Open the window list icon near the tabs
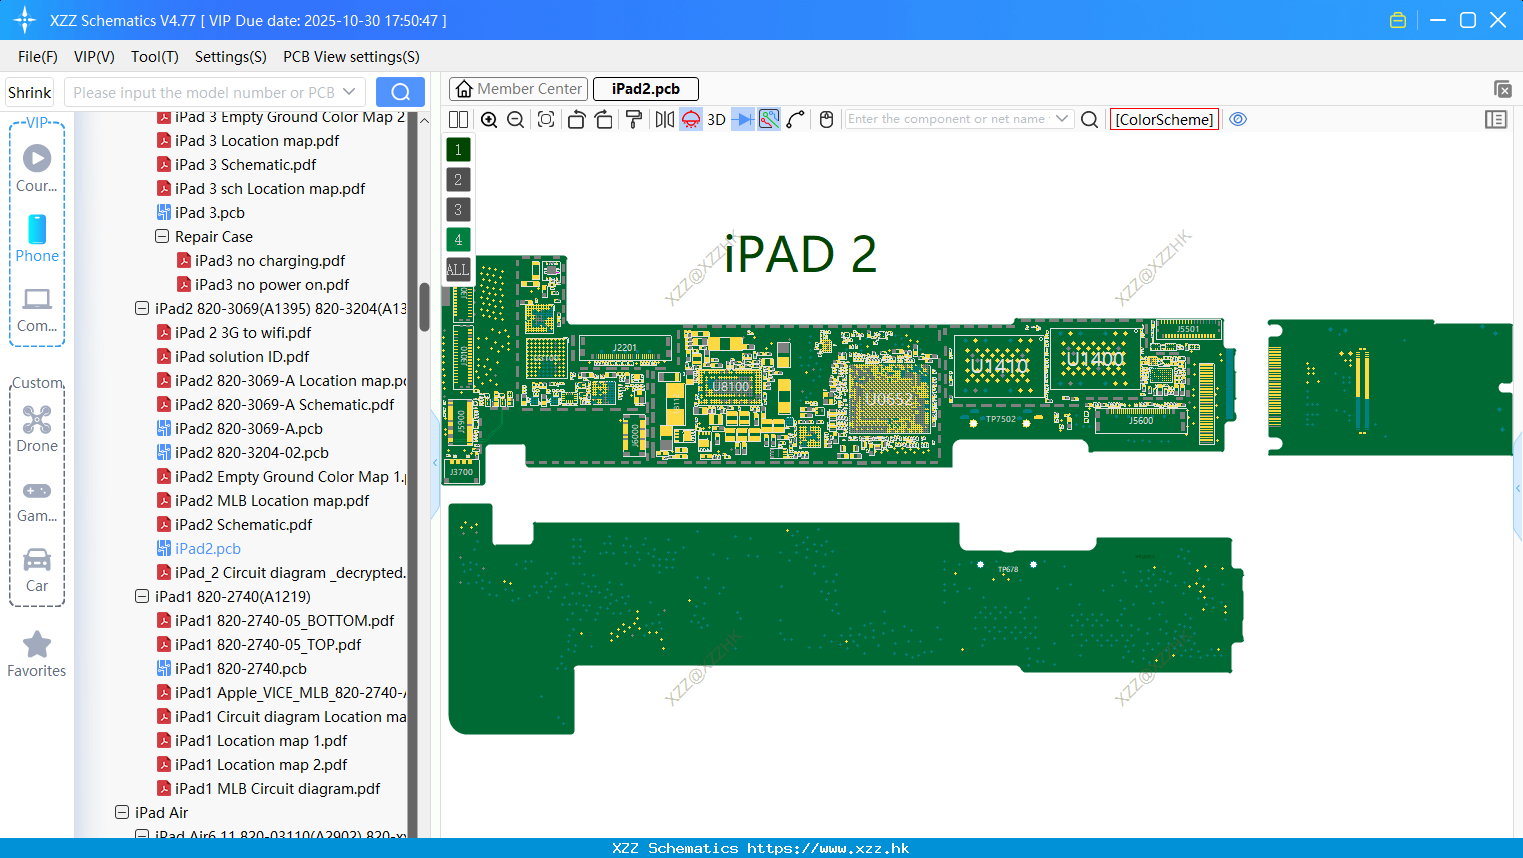 pos(1502,89)
